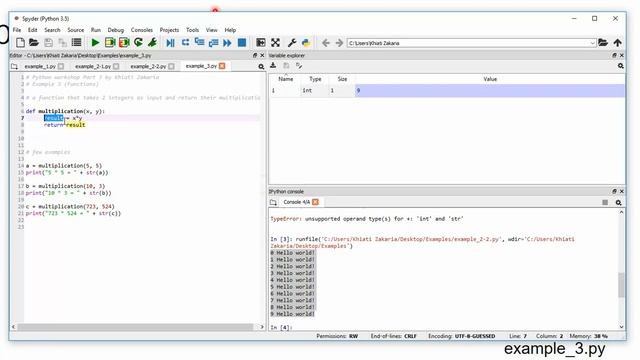Run current cell and advance to next
Viewport: 640px width, 360px height.
[x=124, y=42]
